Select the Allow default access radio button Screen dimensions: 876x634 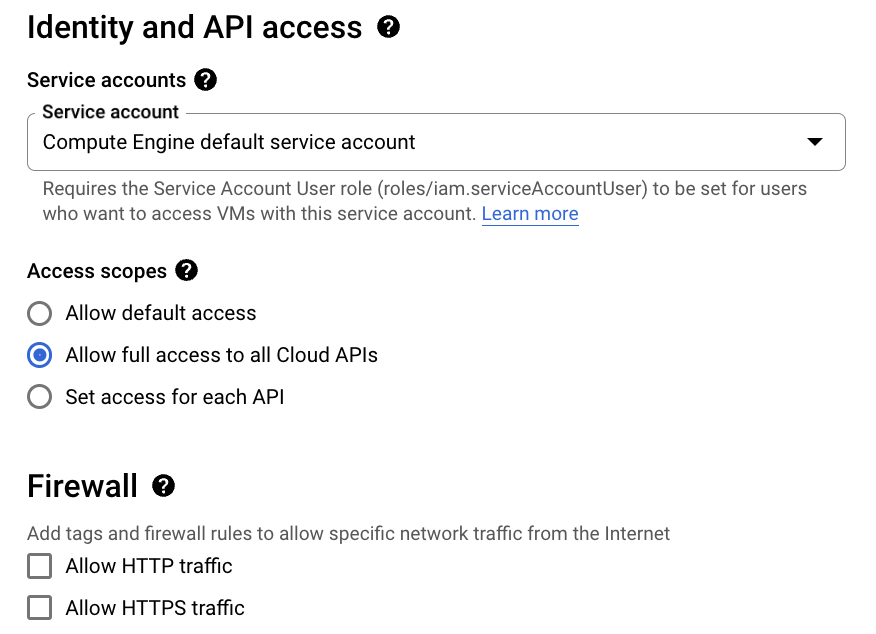coord(40,314)
